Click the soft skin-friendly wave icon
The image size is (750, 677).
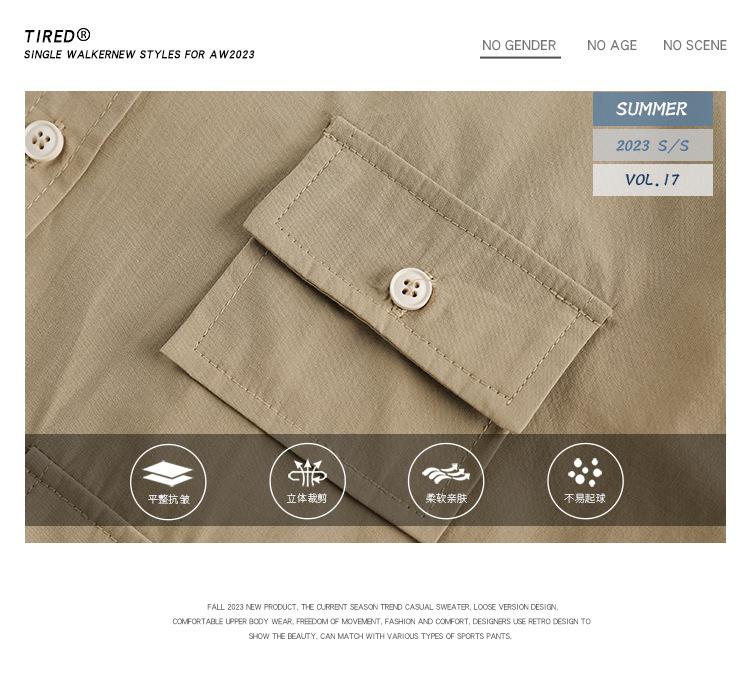click(446, 474)
